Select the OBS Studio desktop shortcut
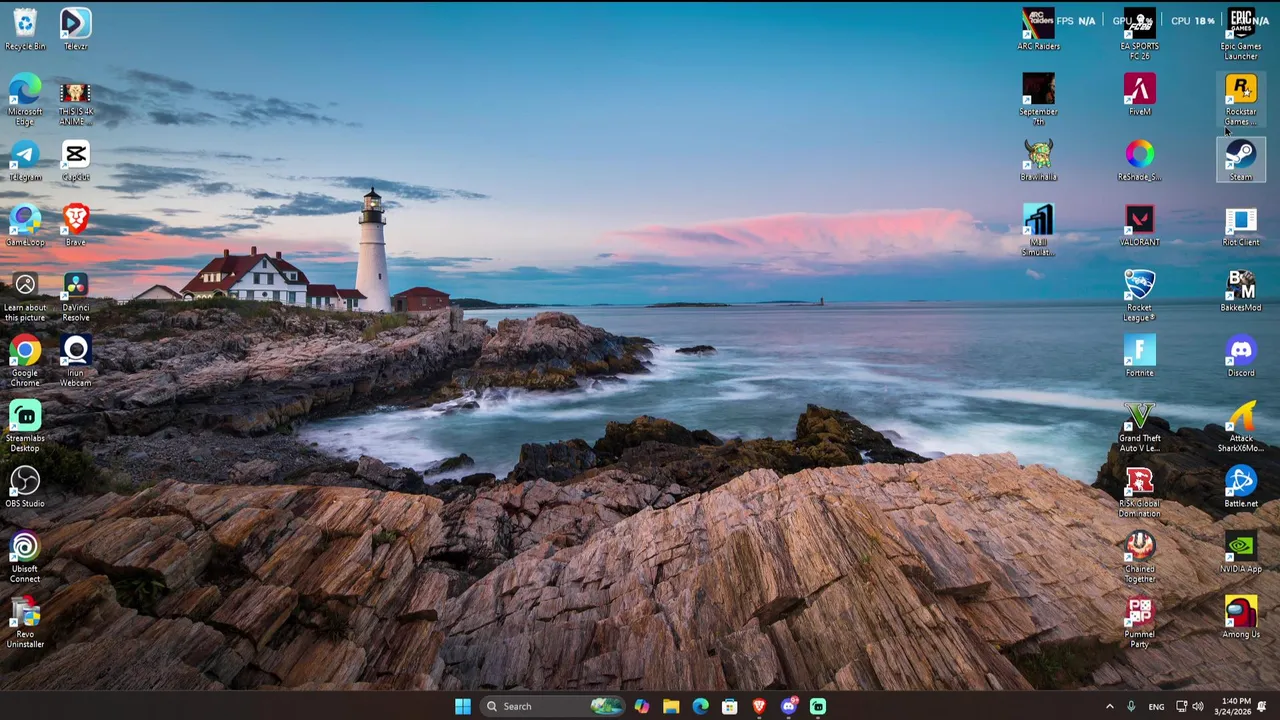 (25, 488)
